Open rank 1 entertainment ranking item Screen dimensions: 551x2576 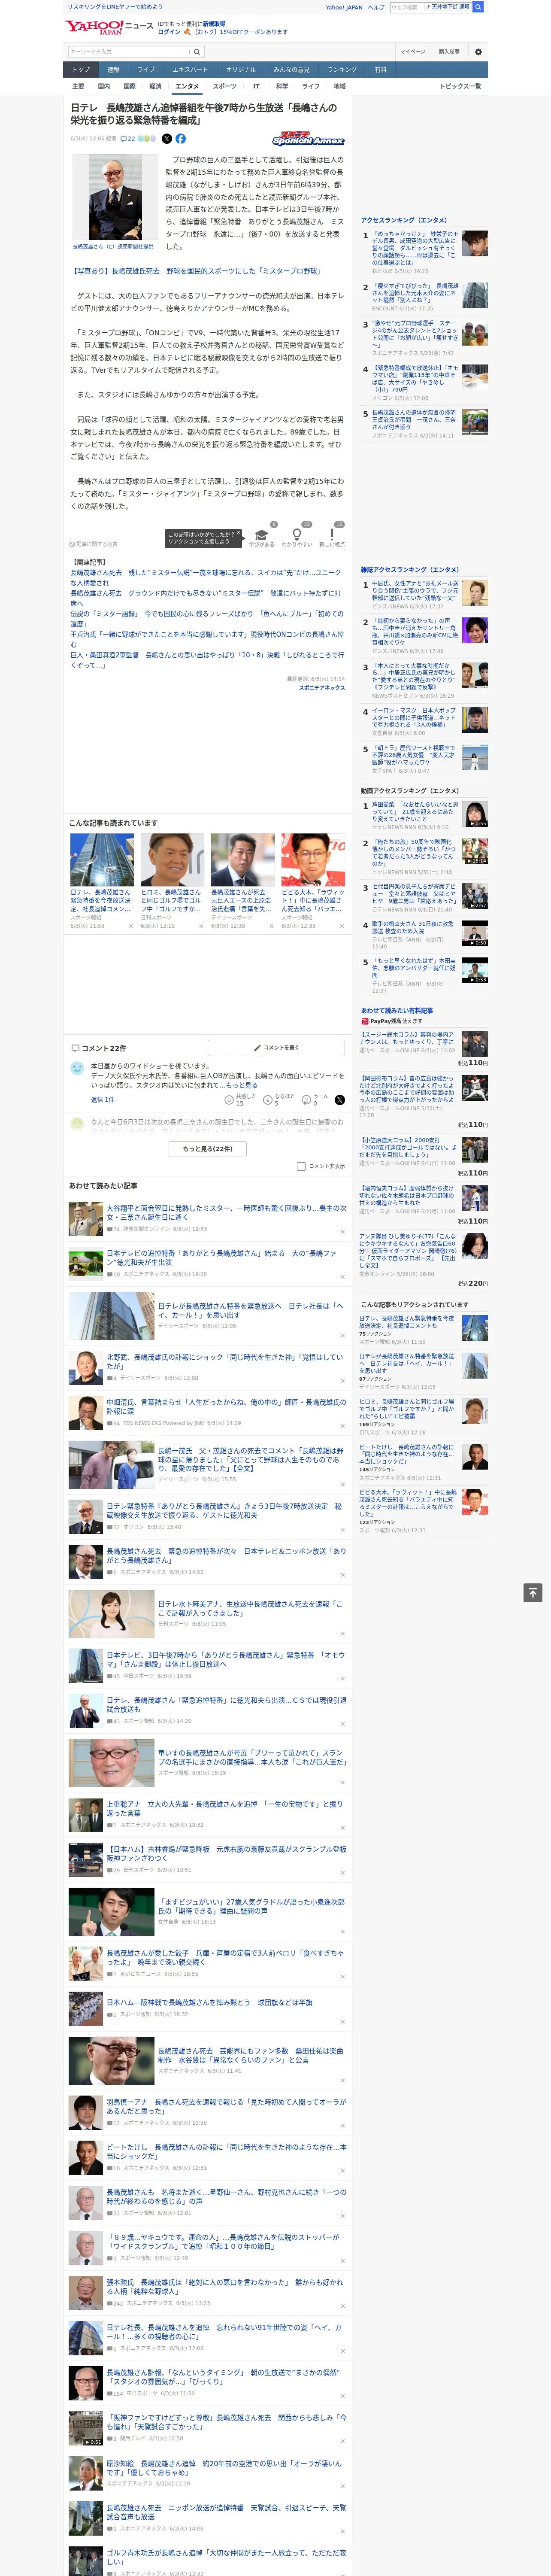click(425, 252)
